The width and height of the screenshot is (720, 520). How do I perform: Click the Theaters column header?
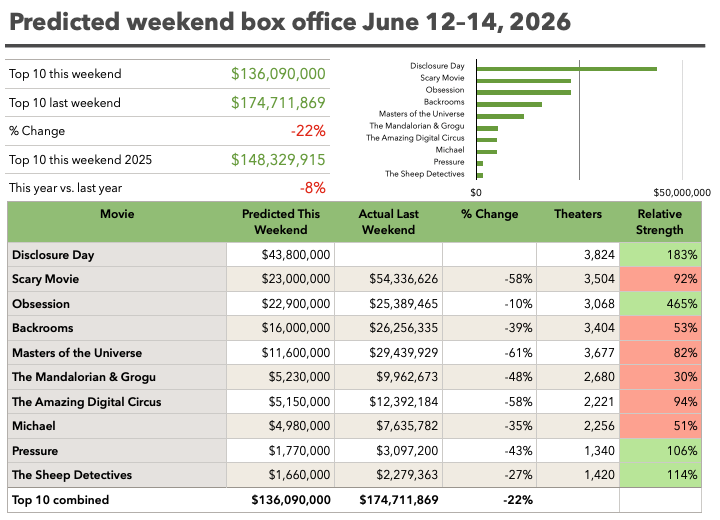coord(578,214)
